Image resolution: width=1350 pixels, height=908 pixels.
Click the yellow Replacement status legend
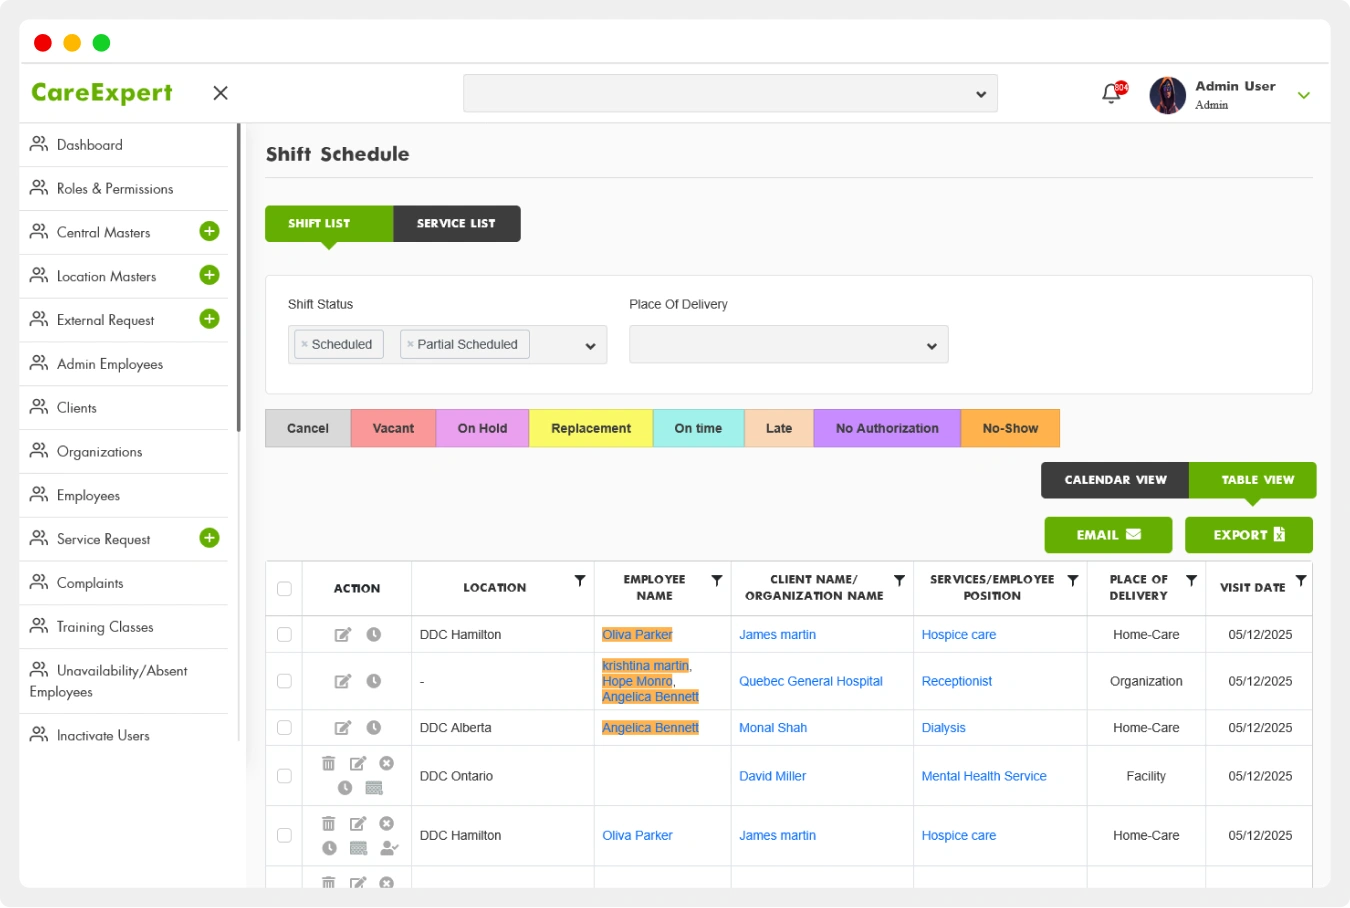tap(590, 428)
